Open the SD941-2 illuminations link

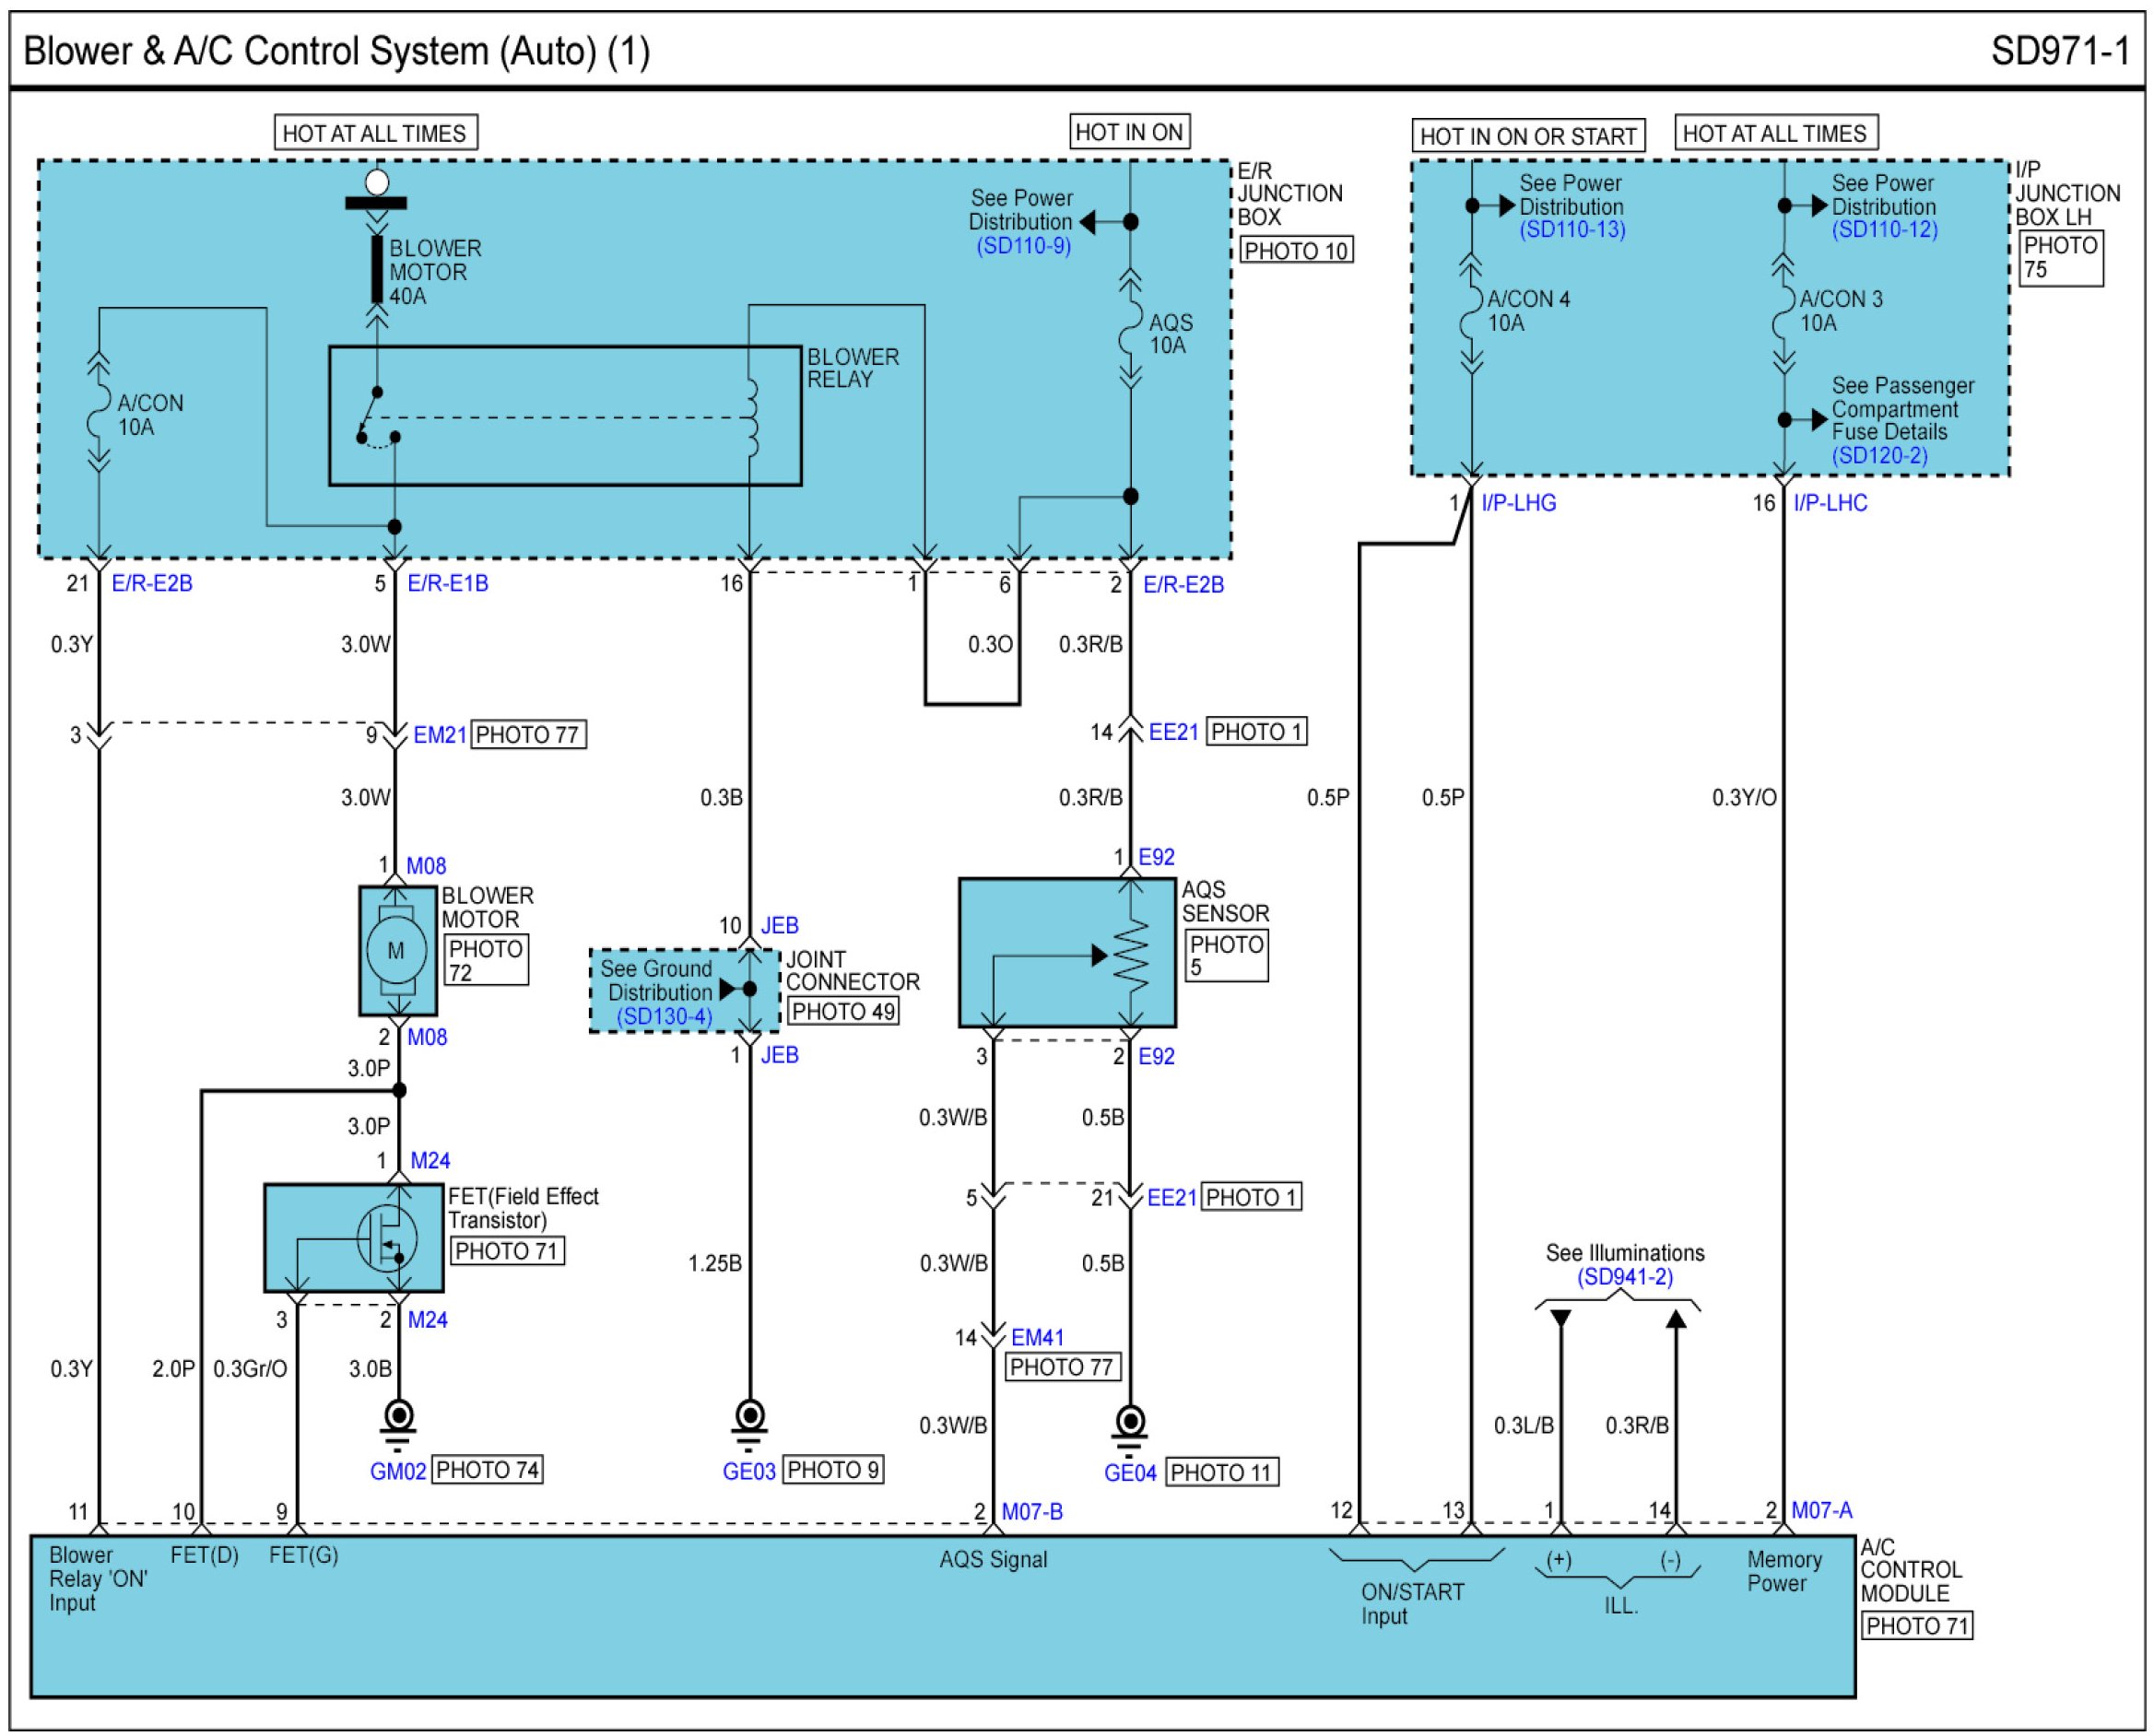tap(1624, 1277)
